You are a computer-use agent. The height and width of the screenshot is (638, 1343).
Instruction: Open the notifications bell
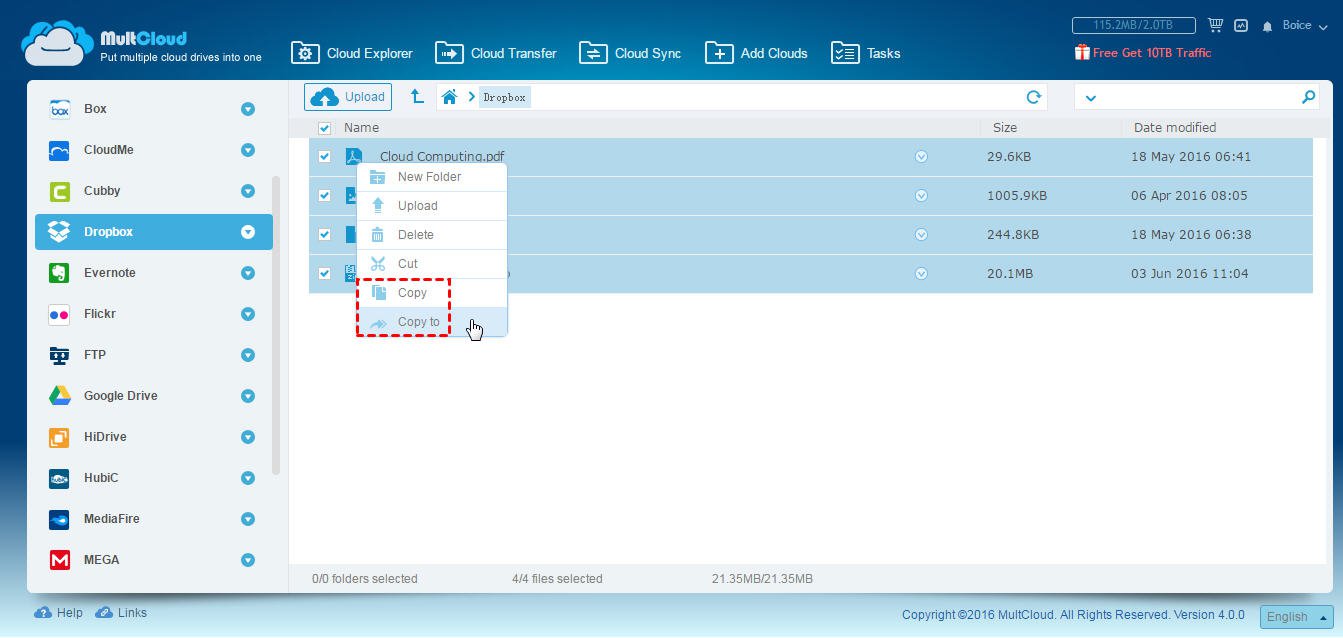[x=1267, y=26]
